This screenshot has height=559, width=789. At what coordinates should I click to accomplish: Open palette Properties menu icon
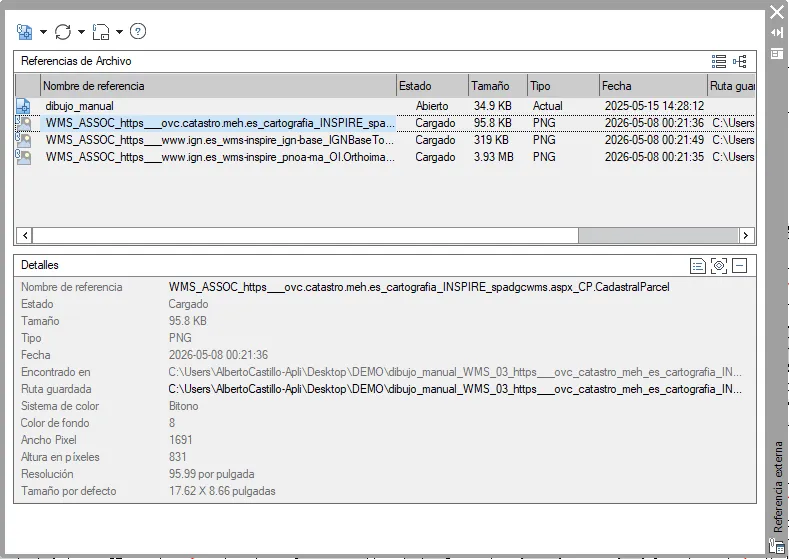(x=777, y=53)
